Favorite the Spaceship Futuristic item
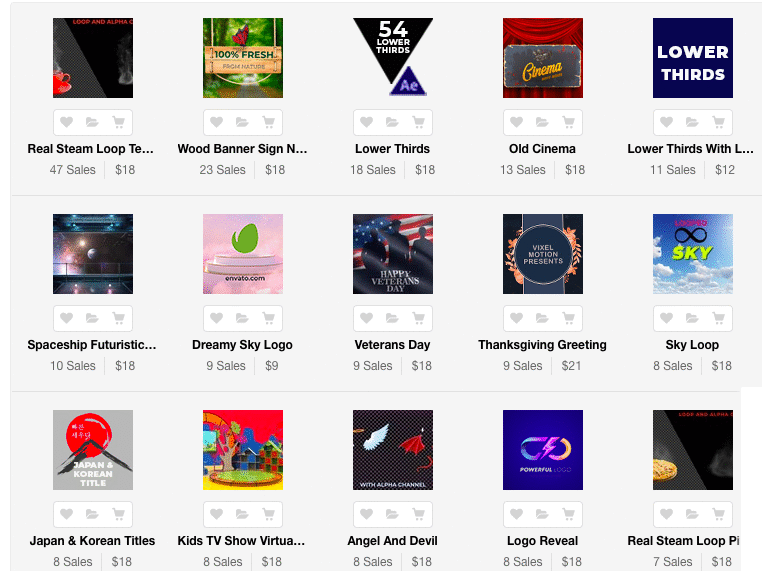Viewport: 762px width, 571px height. pos(67,318)
